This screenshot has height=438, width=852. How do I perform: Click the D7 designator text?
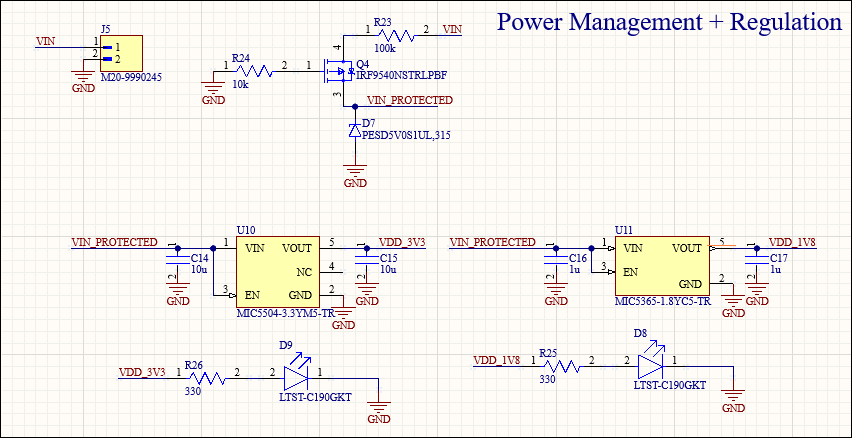pos(368,125)
